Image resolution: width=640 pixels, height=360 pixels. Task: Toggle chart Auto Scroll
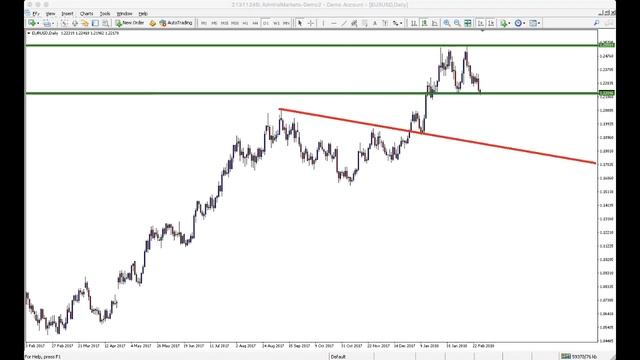(480, 23)
